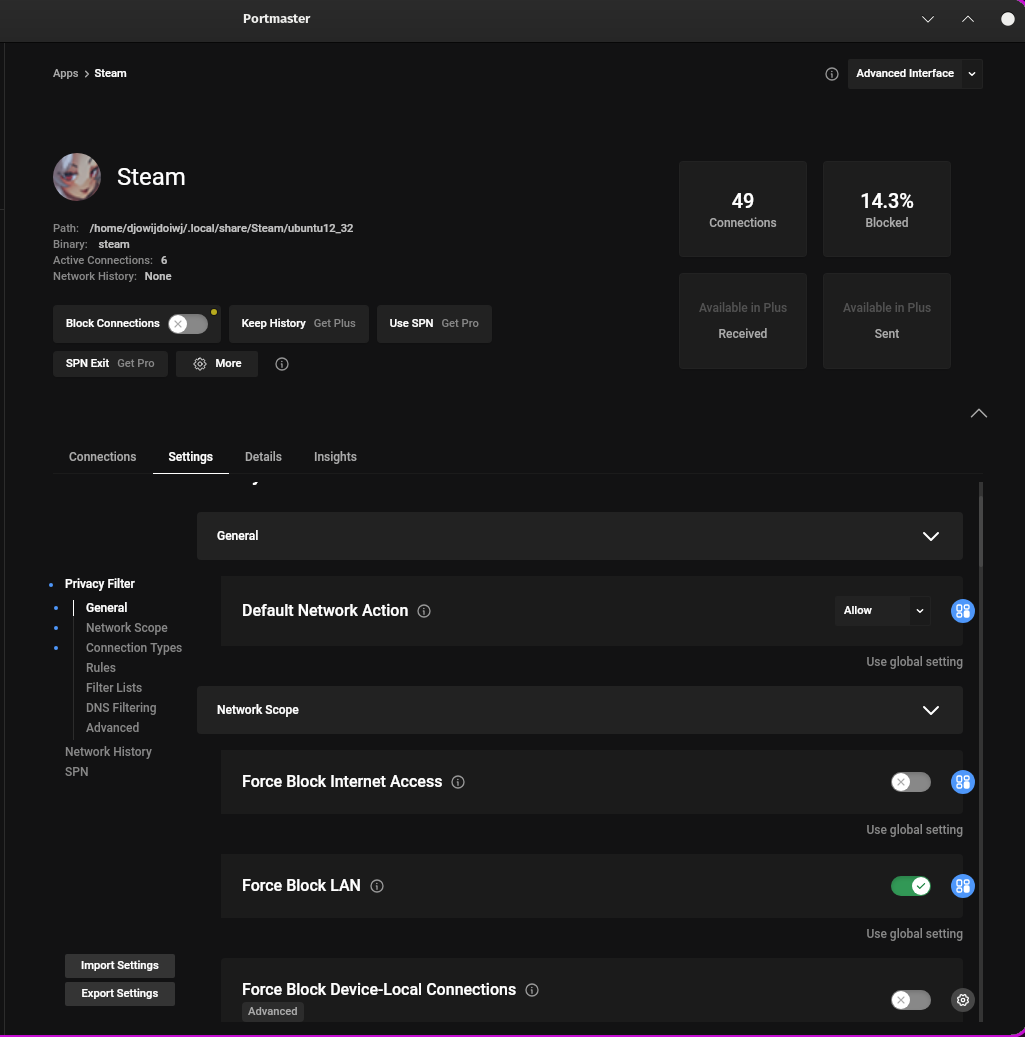Click the blue icon beside Force Block LAN toggle
This screenshot has width=1025, height=1037.
pos(963,886)
